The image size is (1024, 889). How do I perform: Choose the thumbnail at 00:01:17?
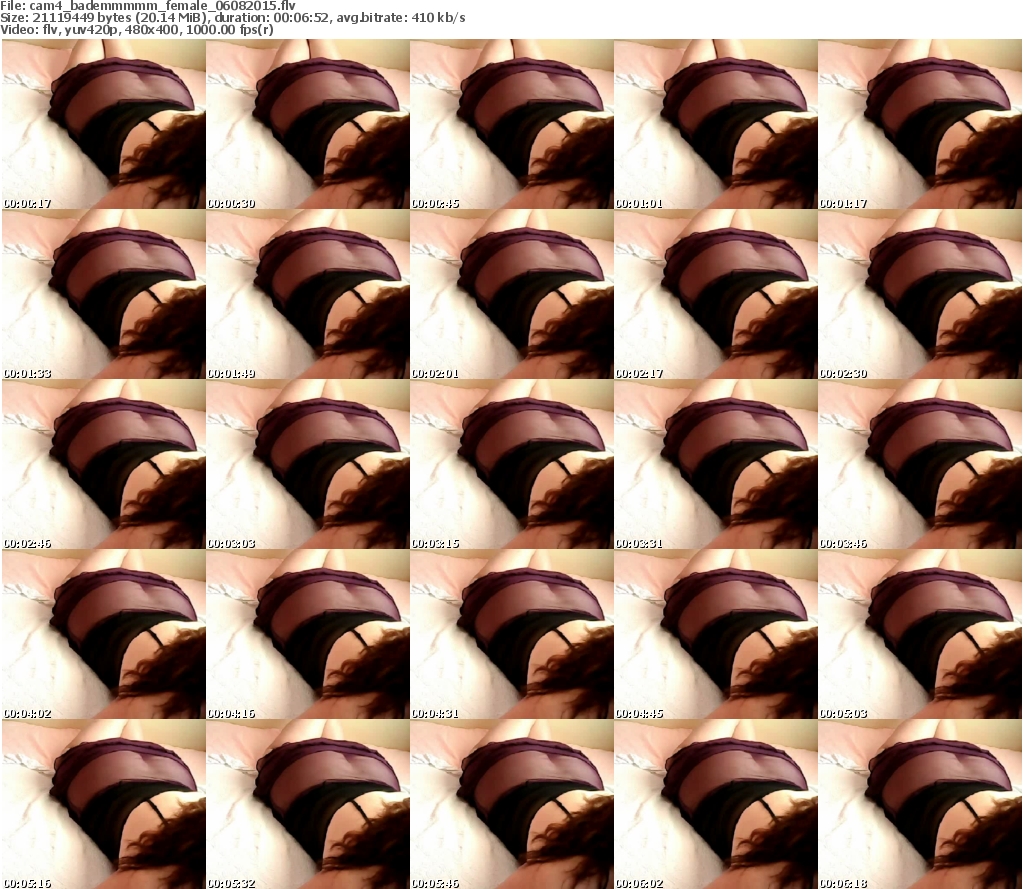(x=920, y=124)
